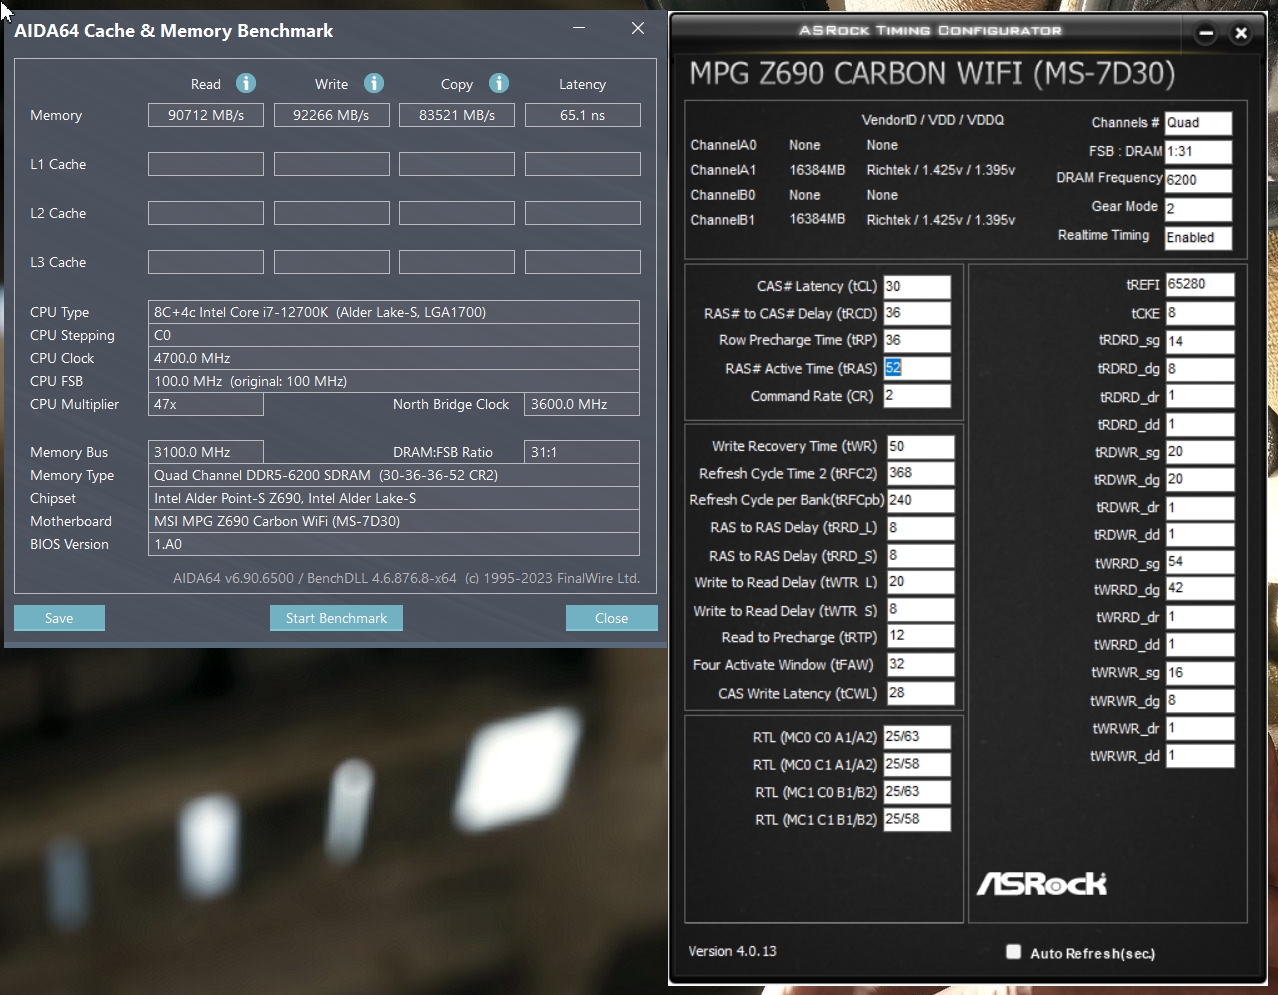Click the Copy info icon in AIDA64

point(499,83)
